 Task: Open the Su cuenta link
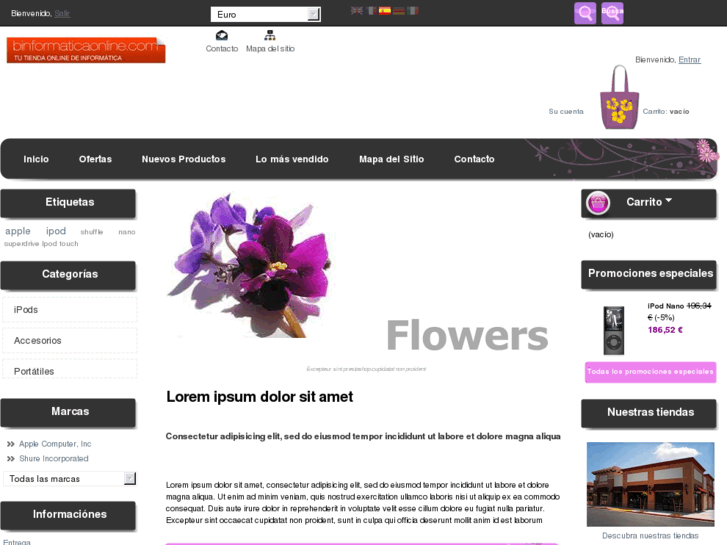[566, 111]
